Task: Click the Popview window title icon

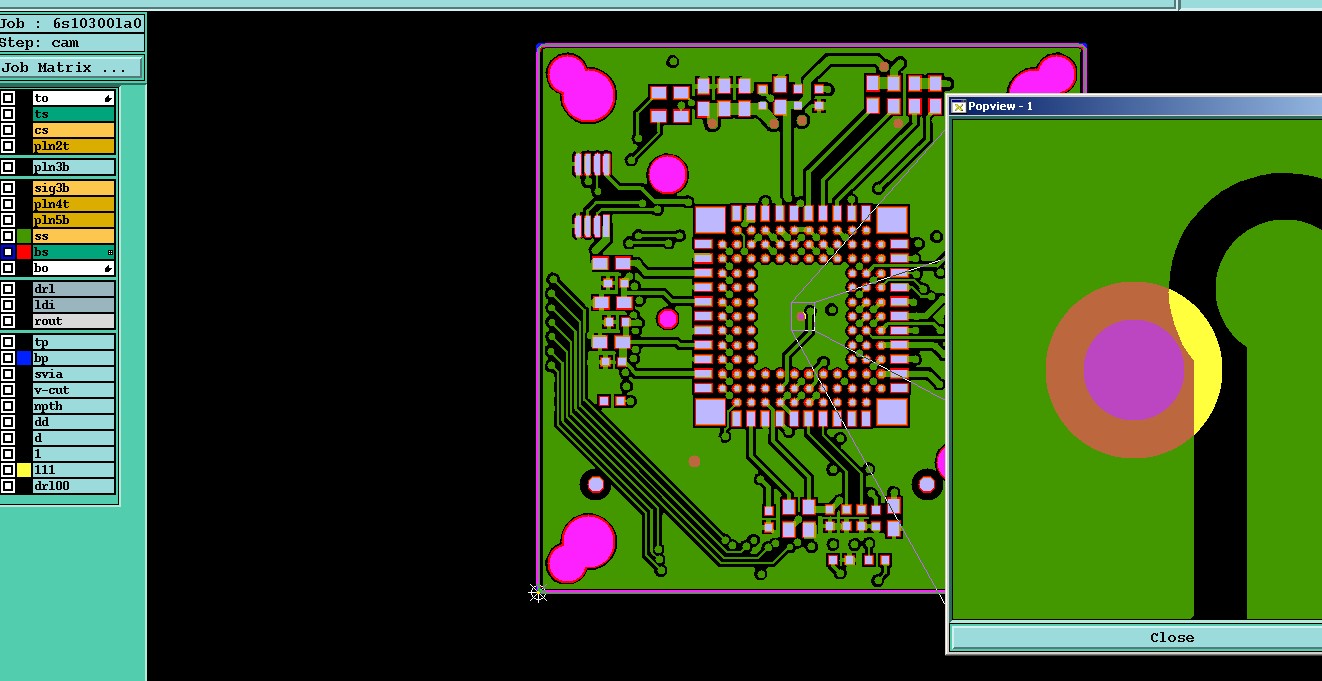Action: click(x=958, y=106)
